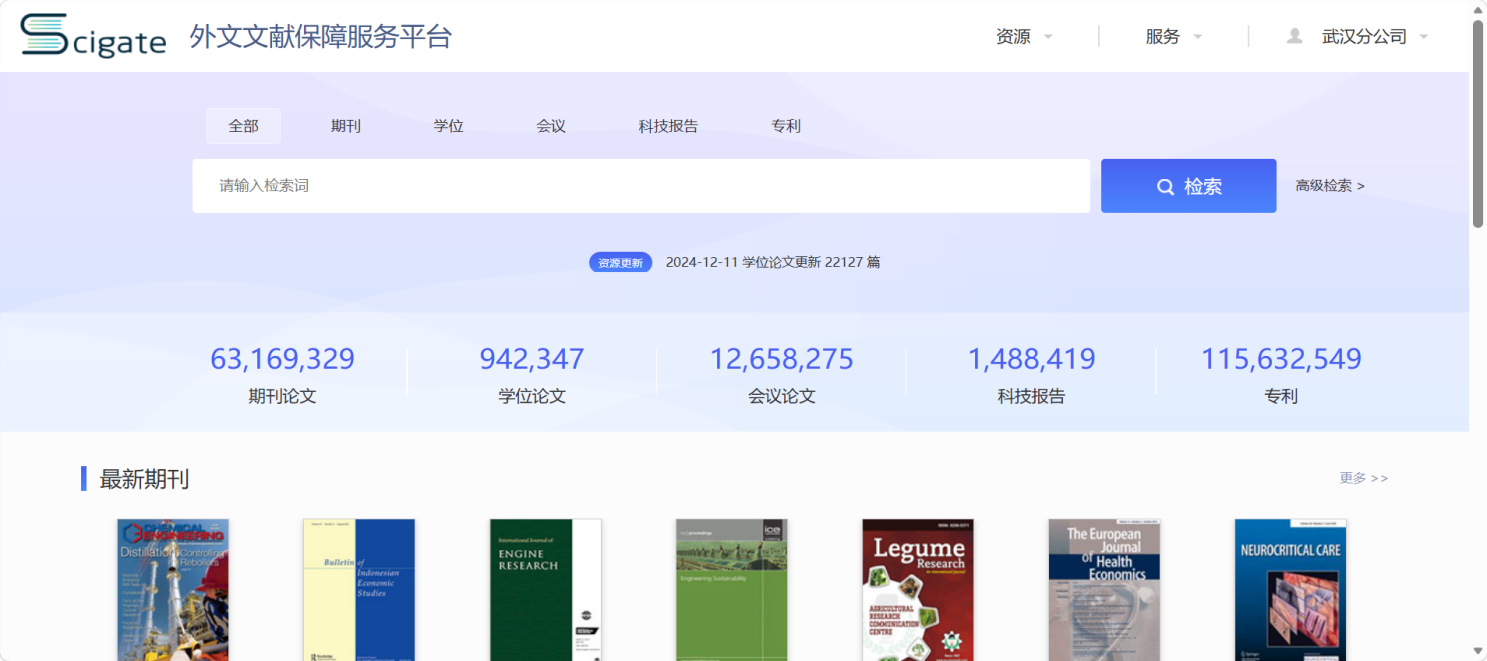Click the user avatar icon
Image resolution: width=1487 pixels, height=661 pixels.
(1295, 36)
